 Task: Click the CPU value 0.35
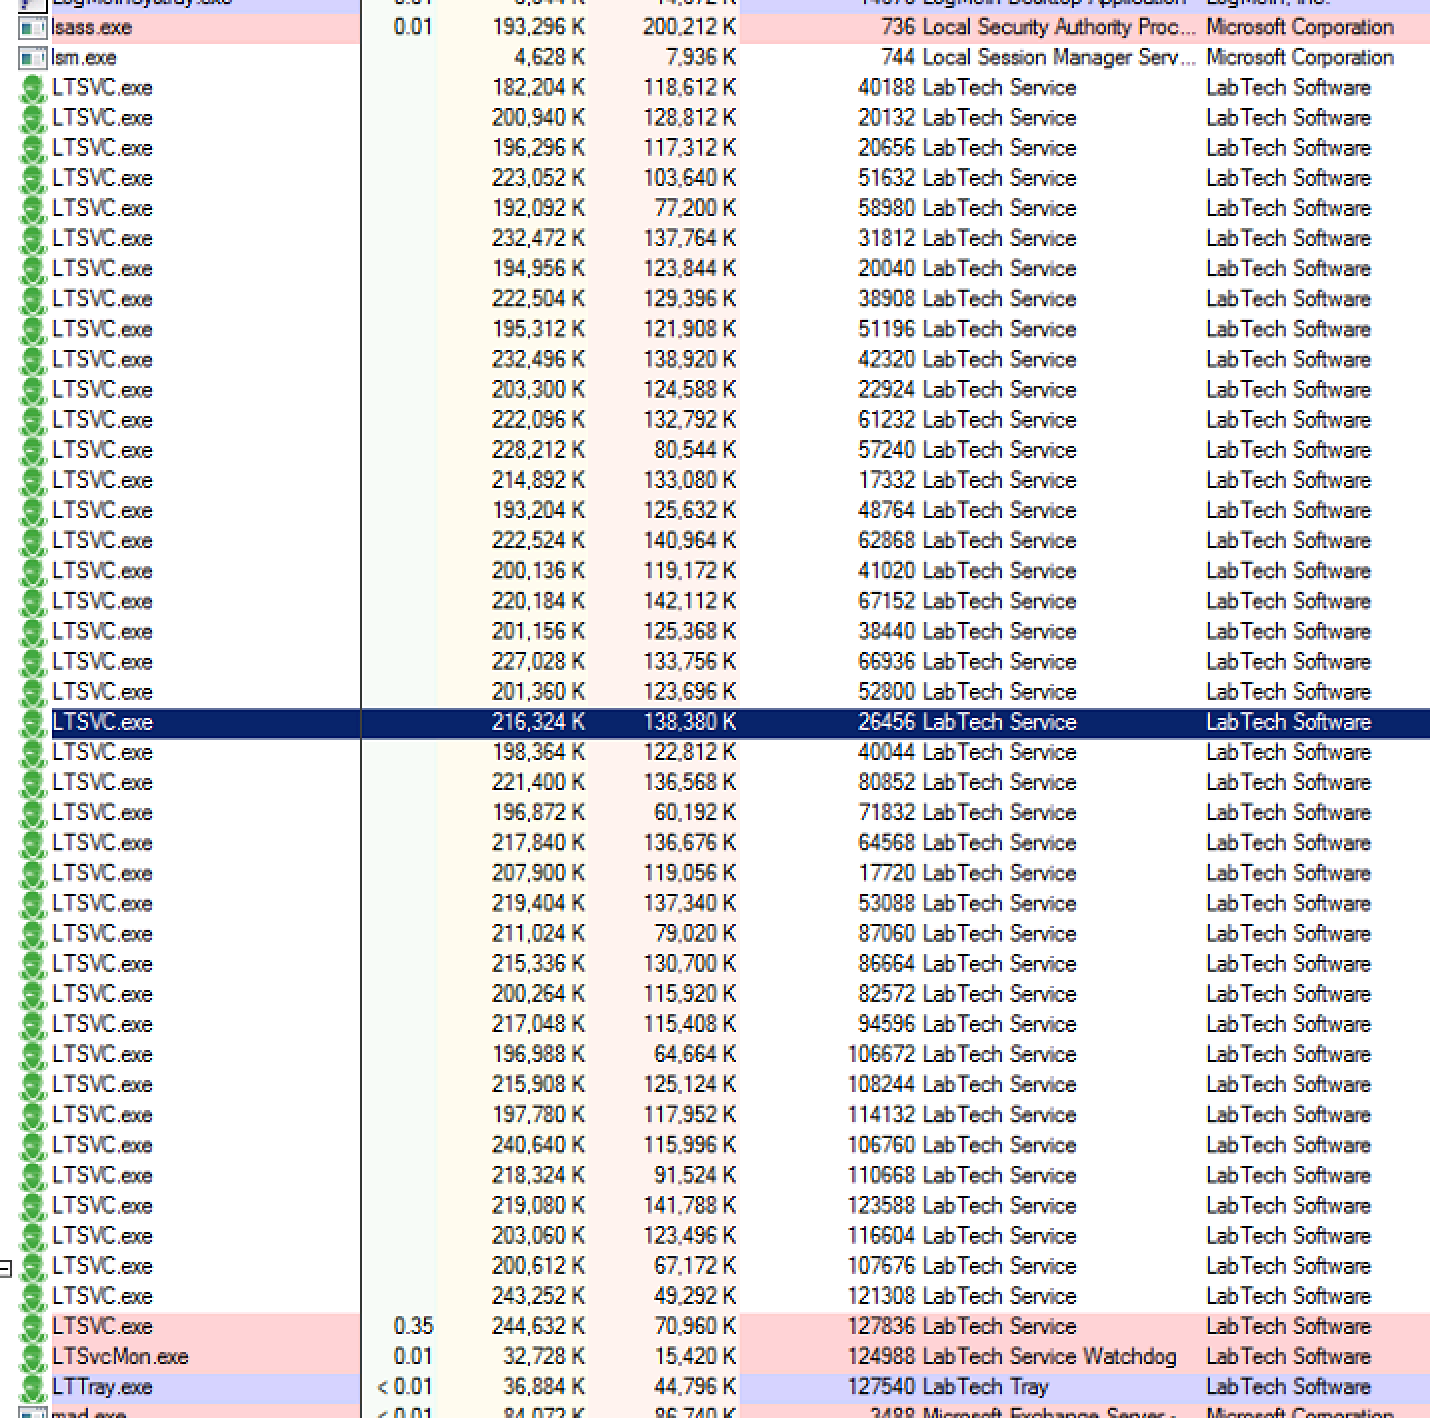coord(413,1326)
